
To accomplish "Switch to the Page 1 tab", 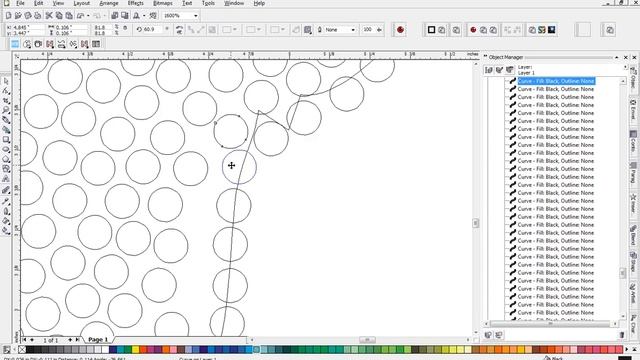I will [98, 340].
